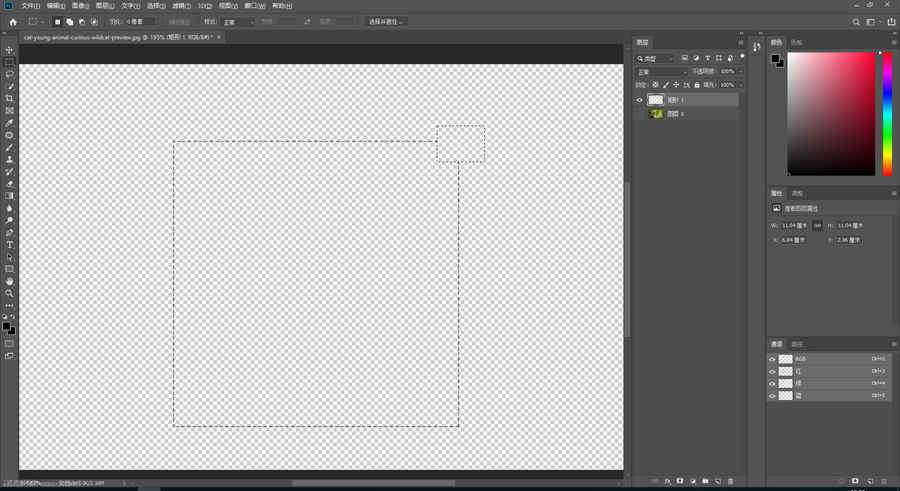Click the Home button in options bar
Screen dimensions: 900x491
tap(13, 22)
